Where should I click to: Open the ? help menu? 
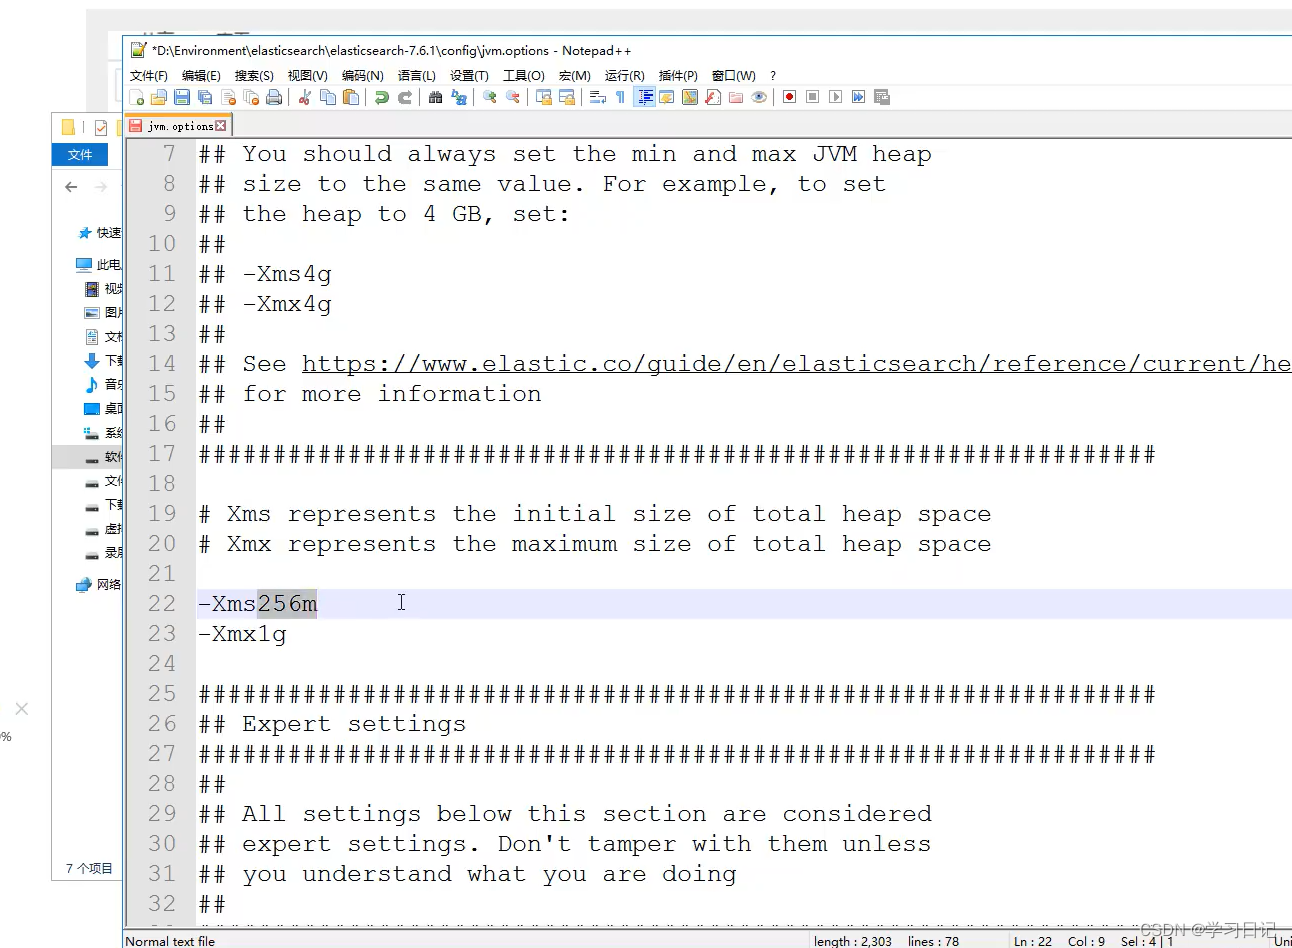click(772, 76)
